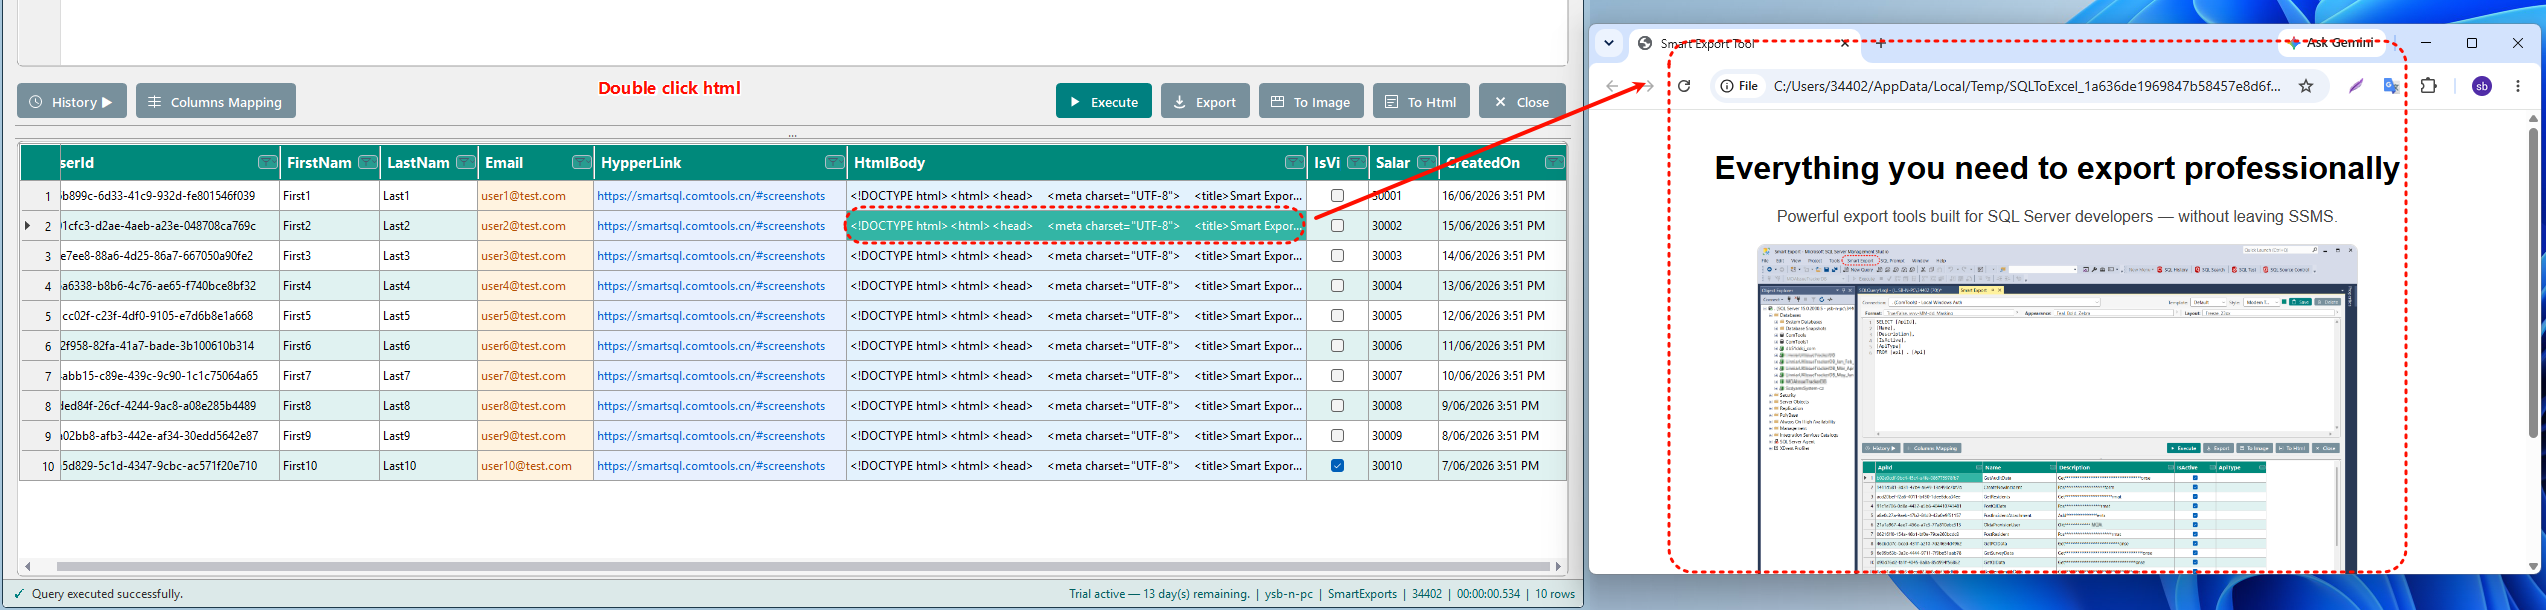Select the user3@test.com email cell
The height and width of the screenshot is (610, 2546).
point(536,256)
